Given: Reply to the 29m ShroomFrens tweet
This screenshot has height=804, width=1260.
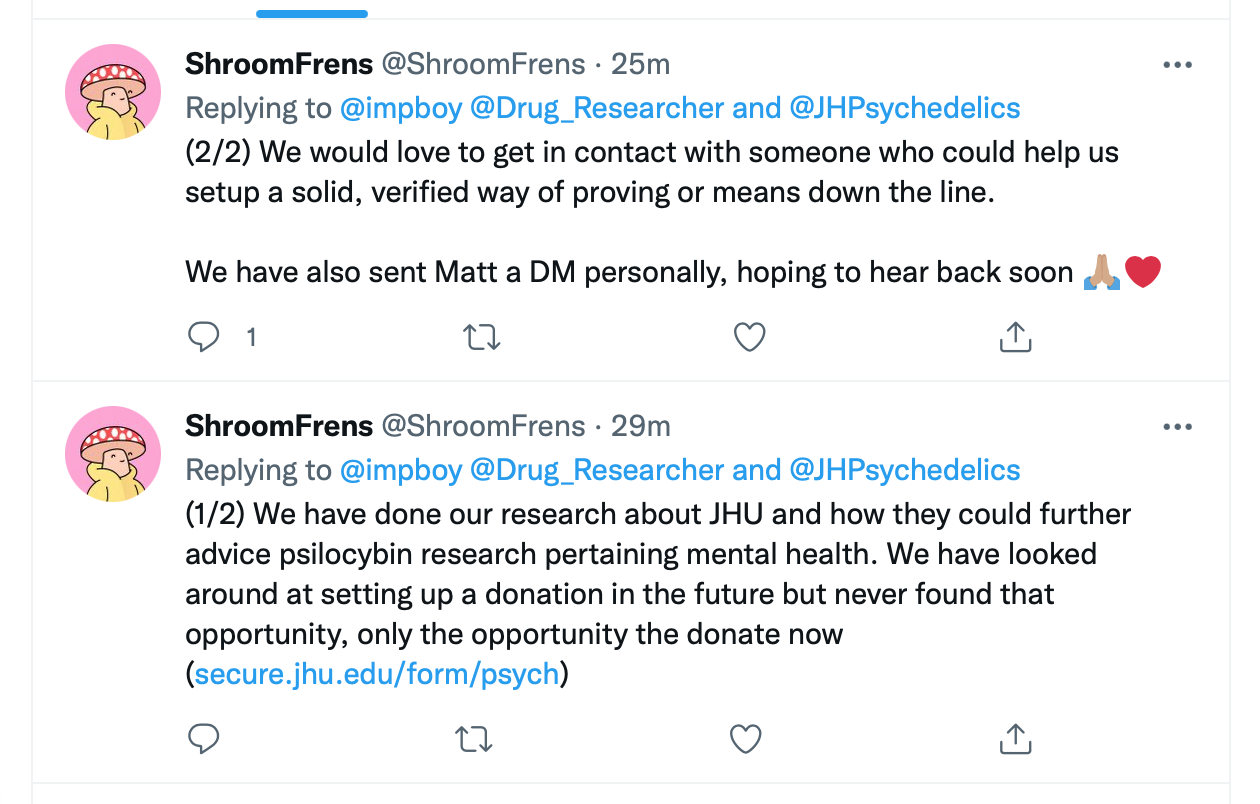Looking at the screenshot, I should (204, 739).
